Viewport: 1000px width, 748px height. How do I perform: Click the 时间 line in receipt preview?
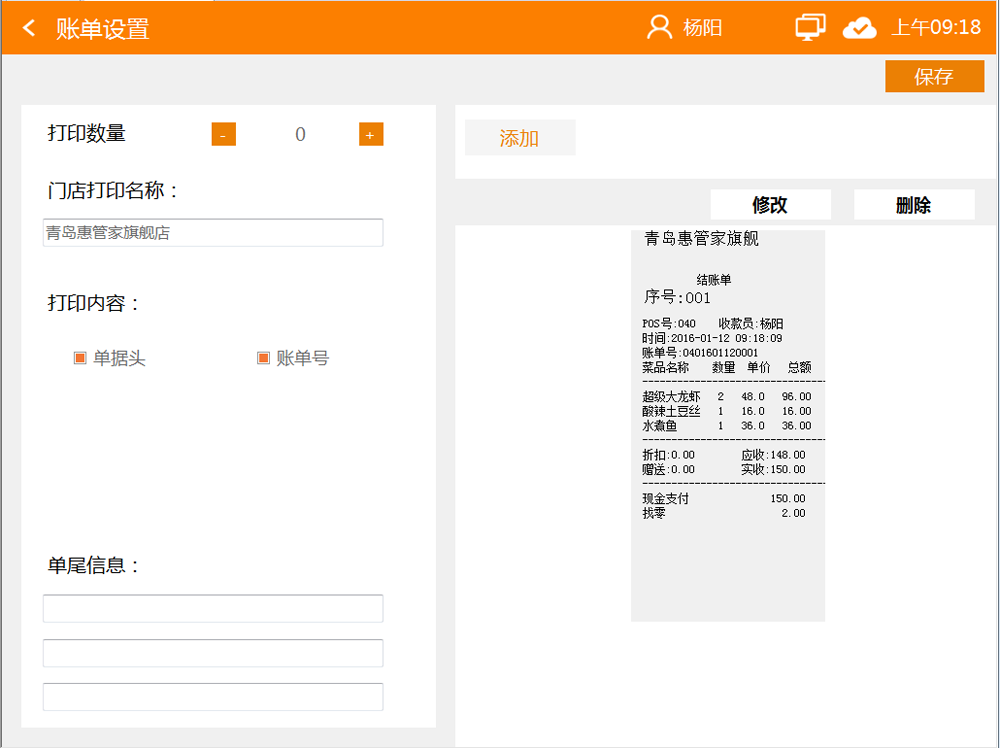712,338
